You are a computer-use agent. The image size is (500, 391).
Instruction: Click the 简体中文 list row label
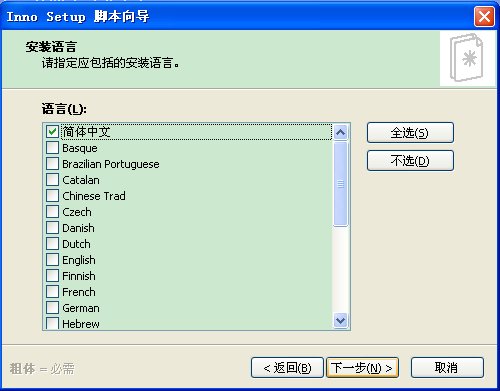[86, 132]
